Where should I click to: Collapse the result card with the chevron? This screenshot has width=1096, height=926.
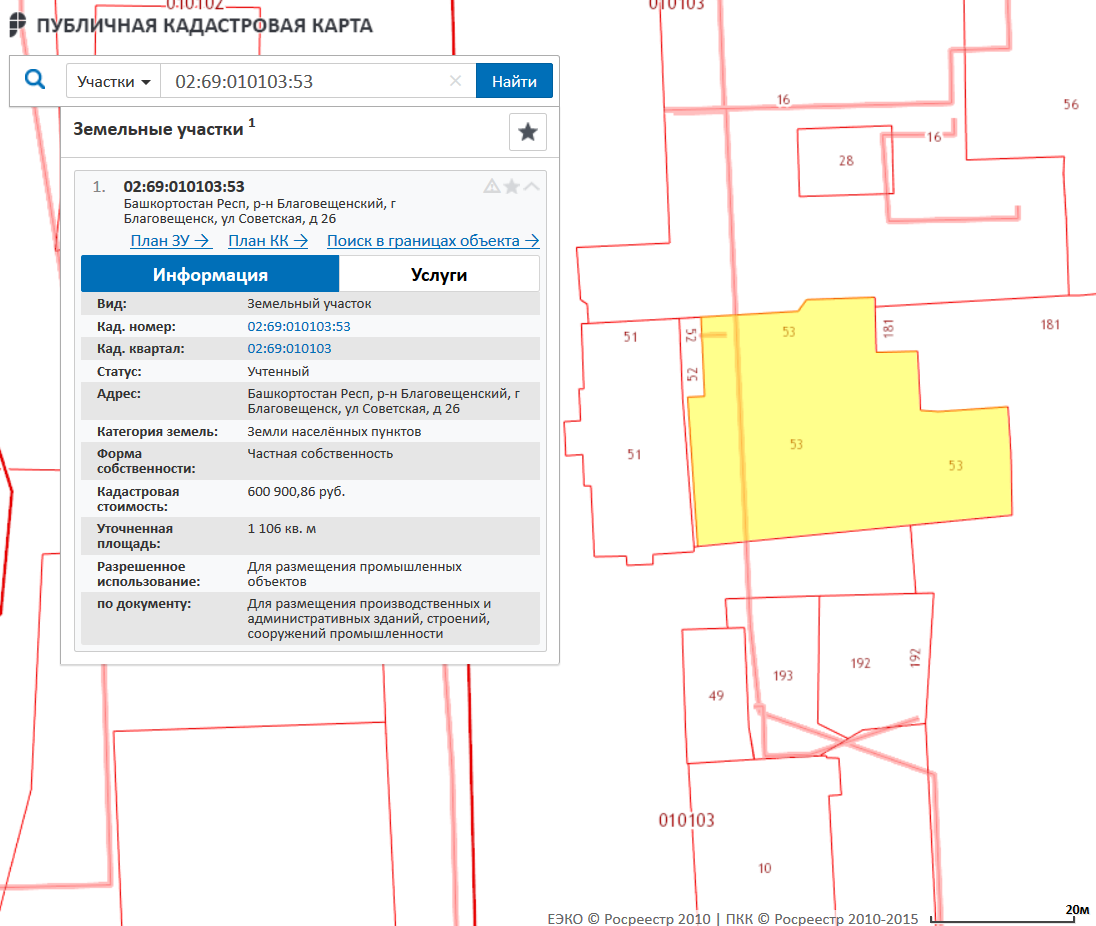pos(531,186)
